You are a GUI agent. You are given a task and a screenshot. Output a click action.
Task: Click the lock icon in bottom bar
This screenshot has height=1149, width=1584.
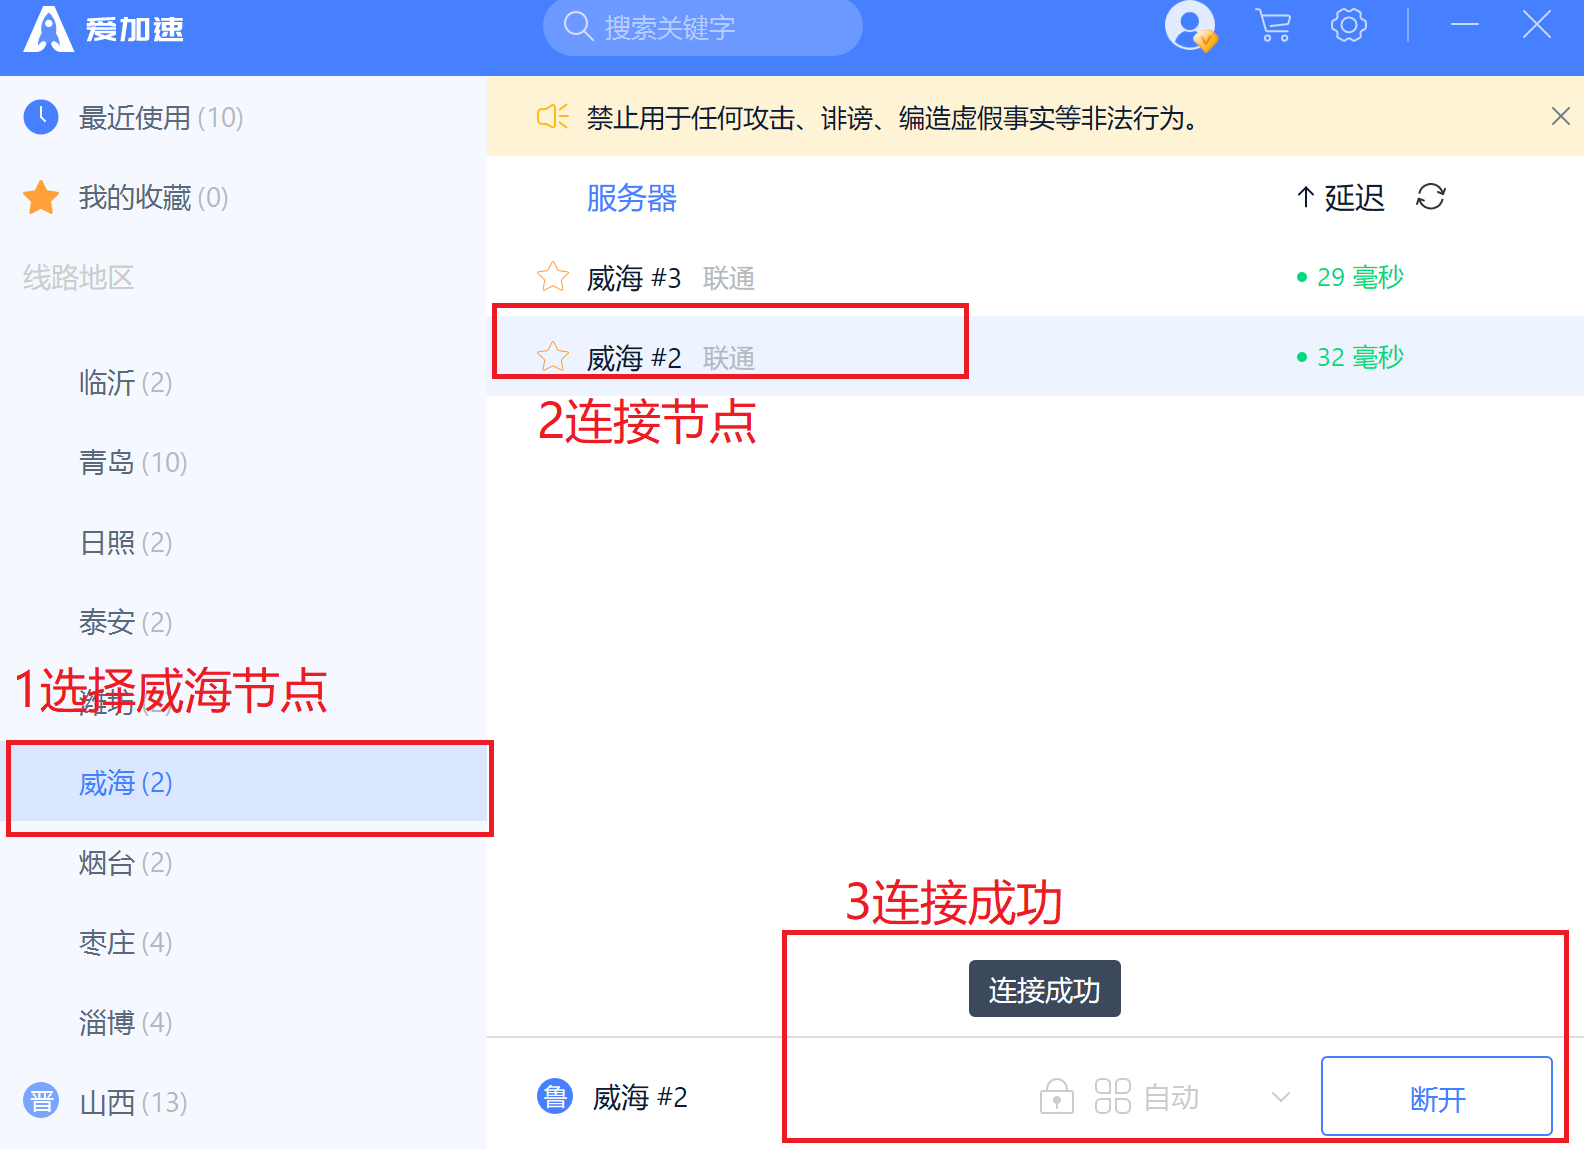(1057, 1097)
